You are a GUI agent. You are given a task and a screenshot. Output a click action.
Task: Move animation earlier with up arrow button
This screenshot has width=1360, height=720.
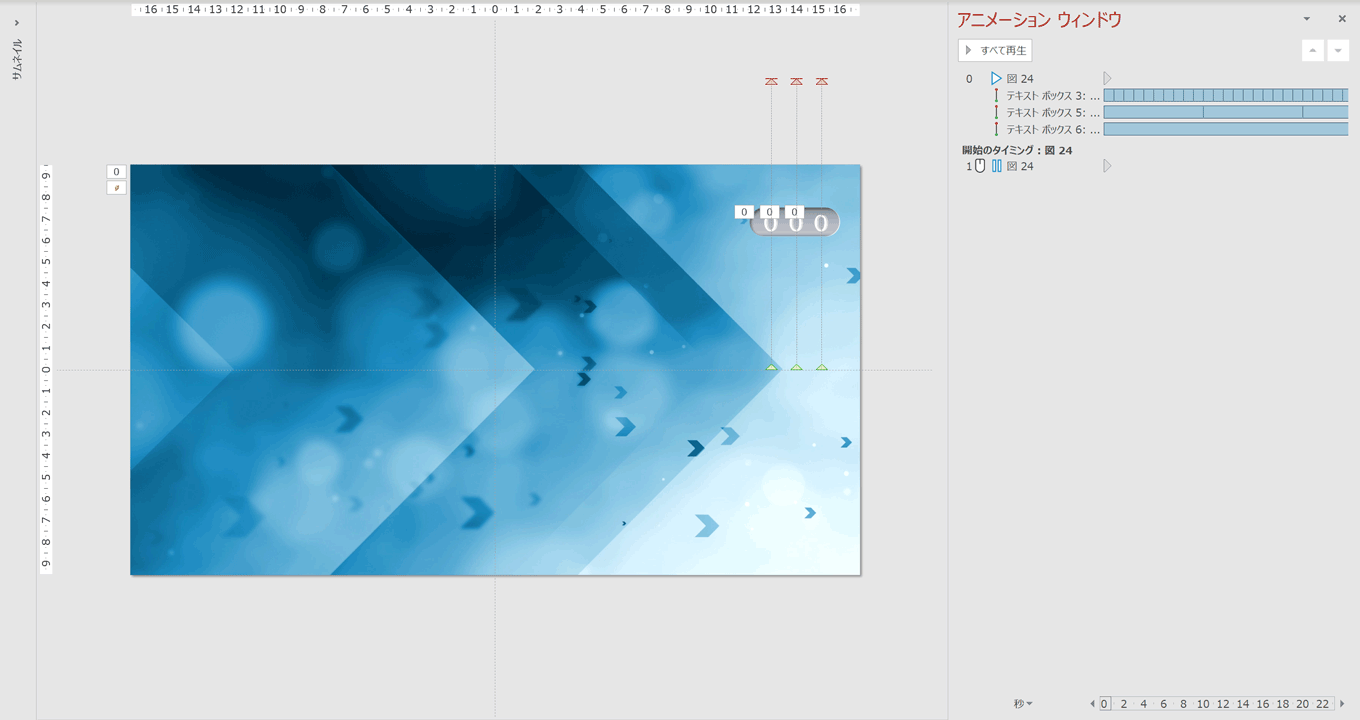pyautogui.click(x=1313, y=51)
